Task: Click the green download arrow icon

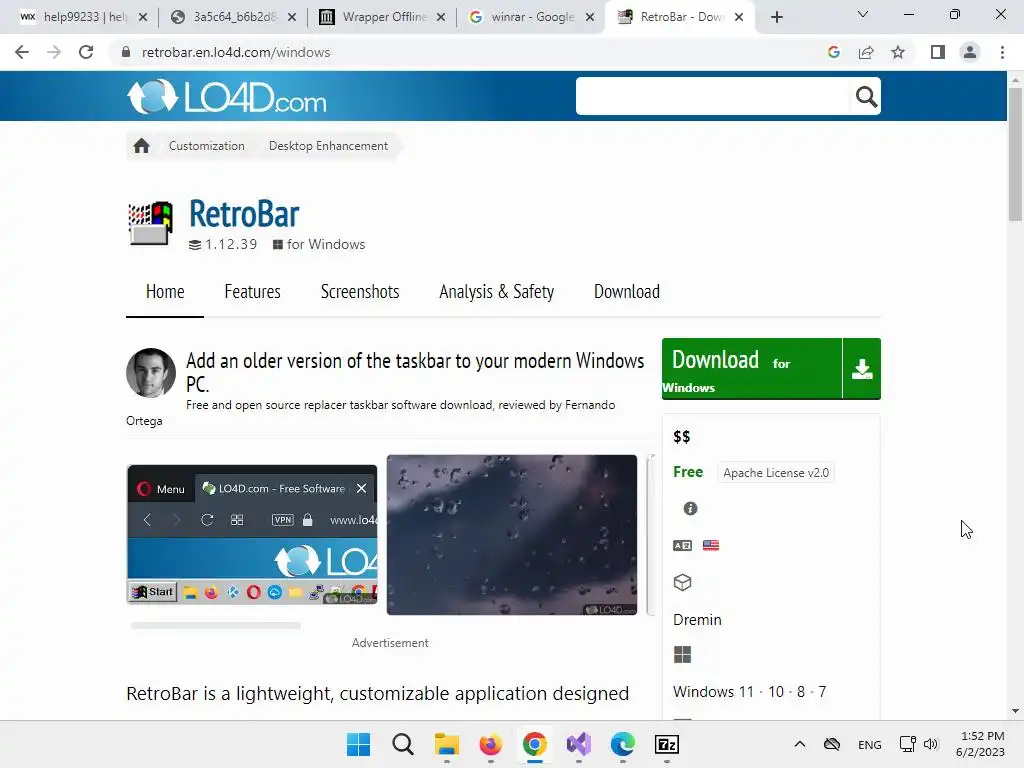Action: [x=862, y=369]
